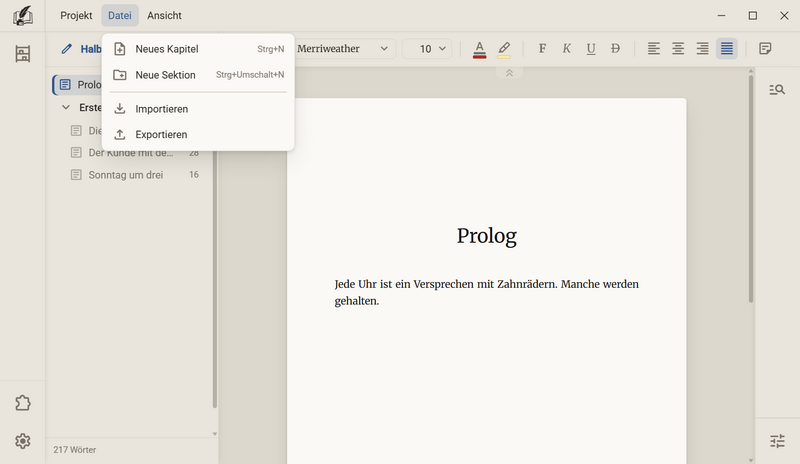The width and height of the screenshot is (800, 464).
Task: Close the application window
Action: pos(784,16)
